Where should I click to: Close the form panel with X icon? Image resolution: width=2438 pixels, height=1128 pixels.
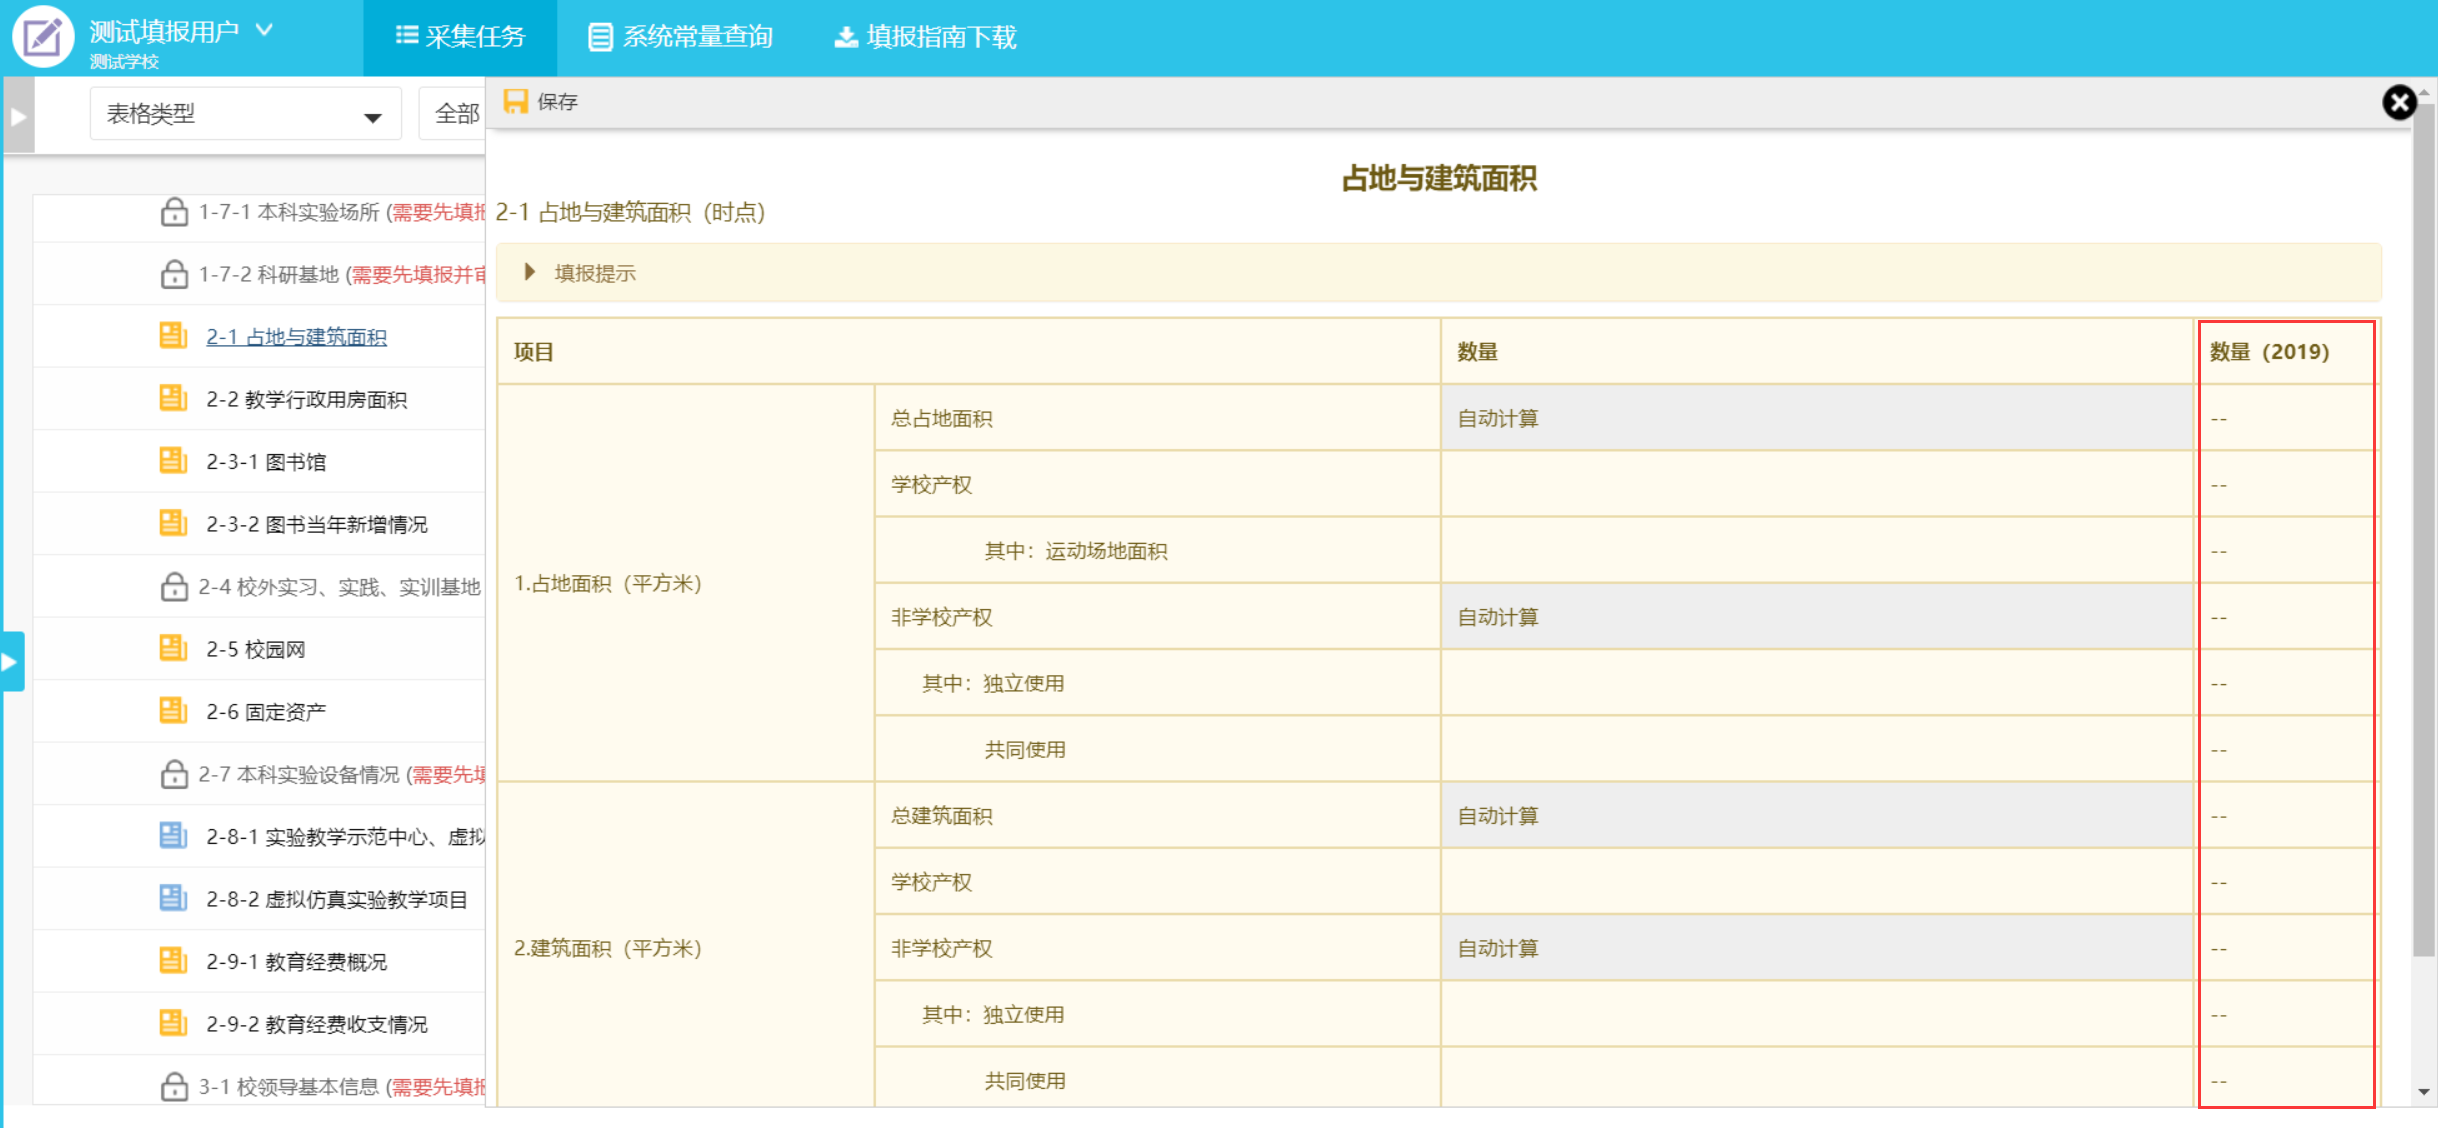point(2398,102)
